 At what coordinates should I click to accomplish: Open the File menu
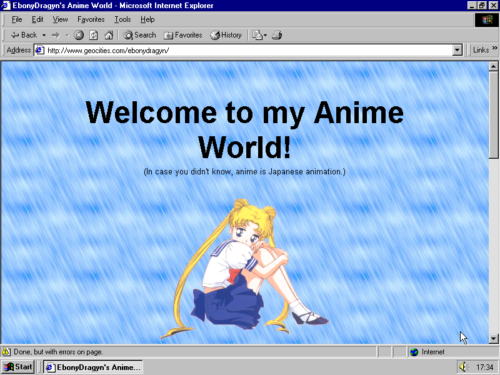pyautogui.click(x=17, y=20)
